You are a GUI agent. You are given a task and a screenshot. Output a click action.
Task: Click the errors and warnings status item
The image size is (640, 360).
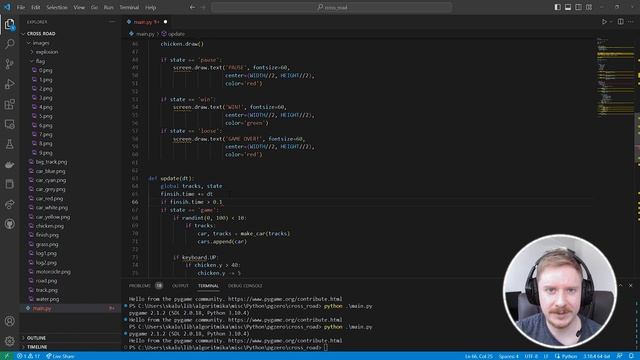point(29,356)
